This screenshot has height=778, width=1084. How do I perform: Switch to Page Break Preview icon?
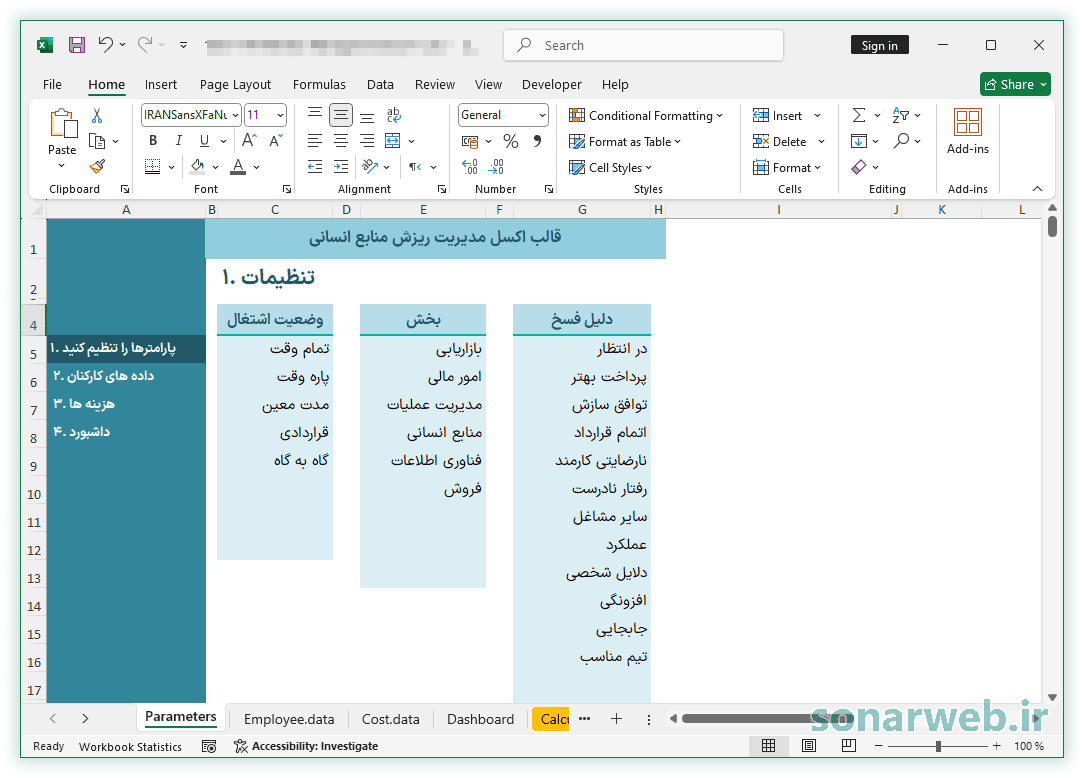click(x=849, y=745)
